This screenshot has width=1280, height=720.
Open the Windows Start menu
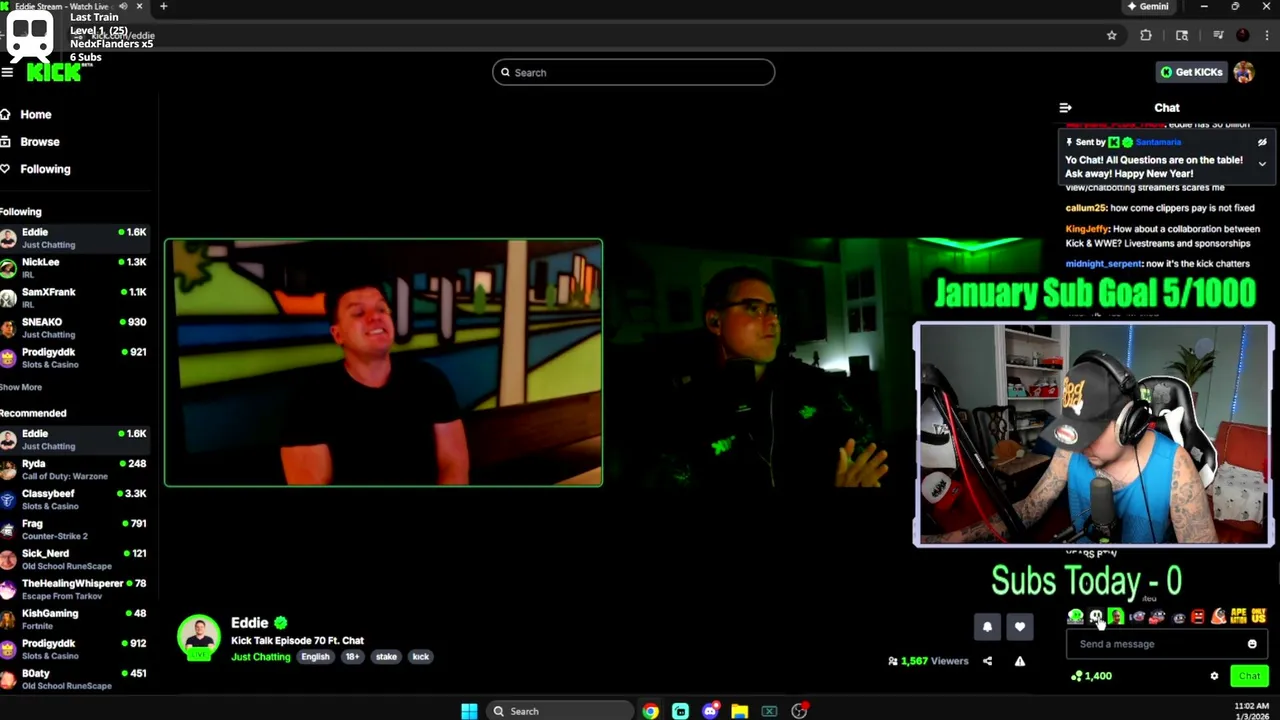point(469,711)
